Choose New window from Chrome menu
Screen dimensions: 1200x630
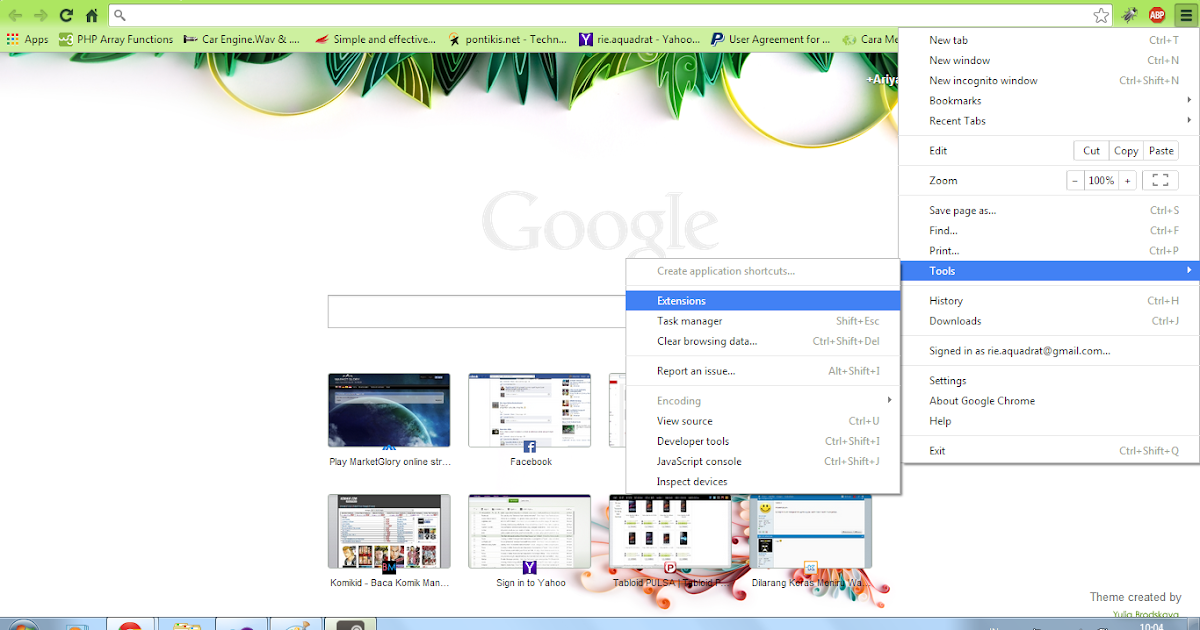[1048, 60]
